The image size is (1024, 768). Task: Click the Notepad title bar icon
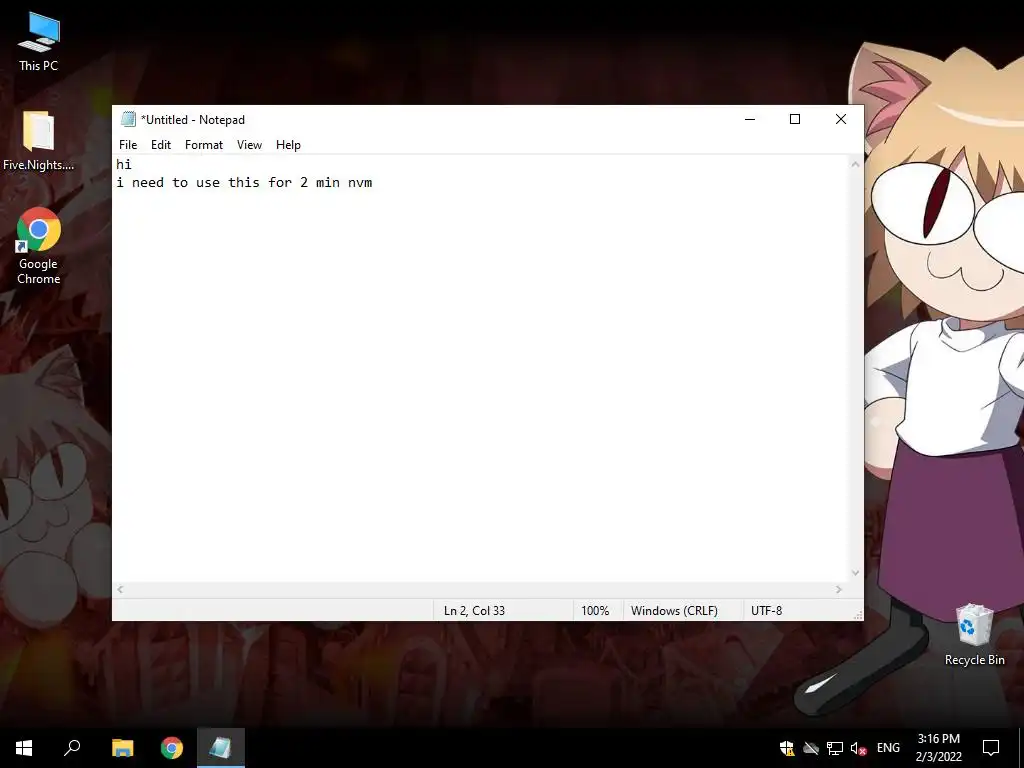(128, 120)
